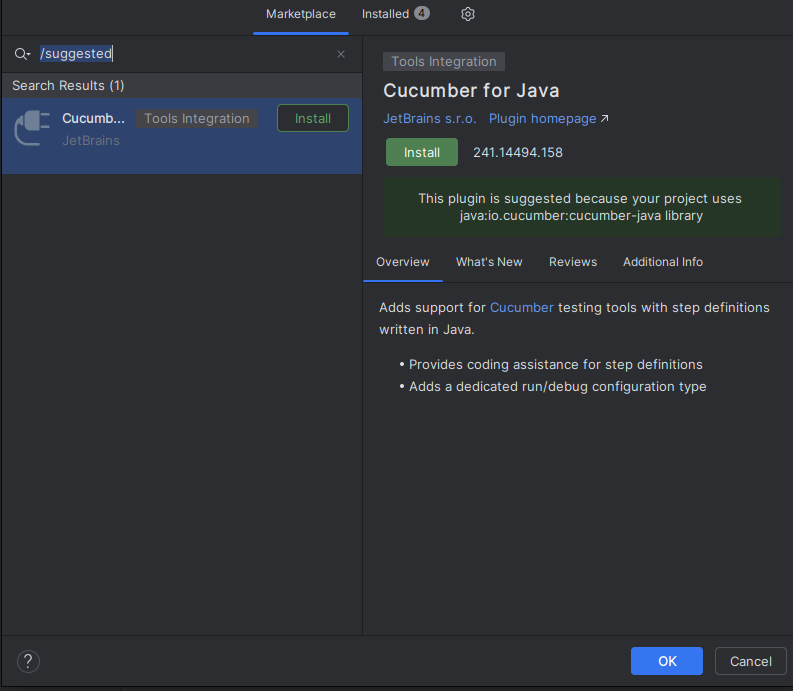Open the Reviews tab
Screen dimensions: 793x691
coord(573,262)
